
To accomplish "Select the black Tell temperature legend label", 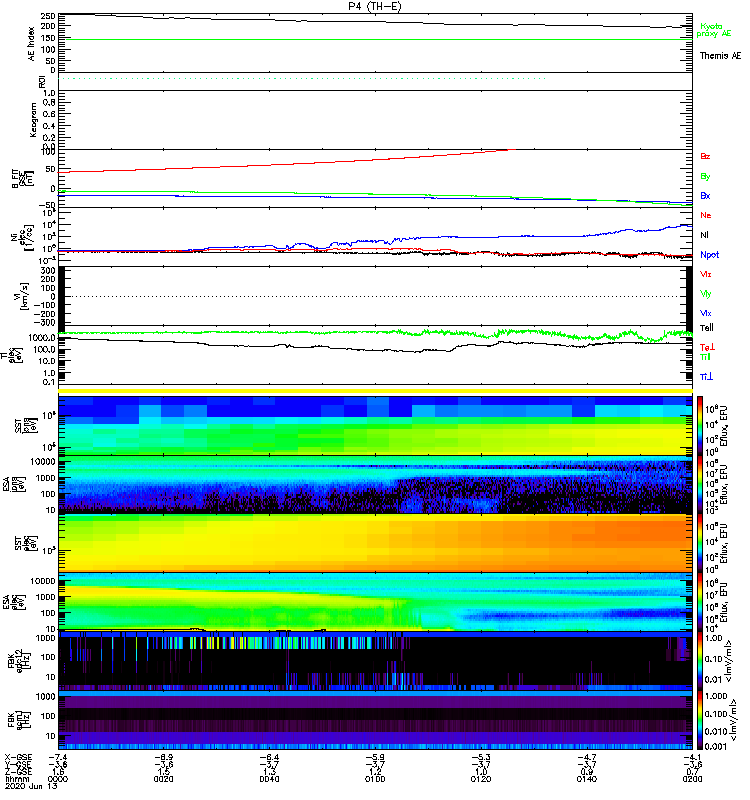I will [707, 328].
